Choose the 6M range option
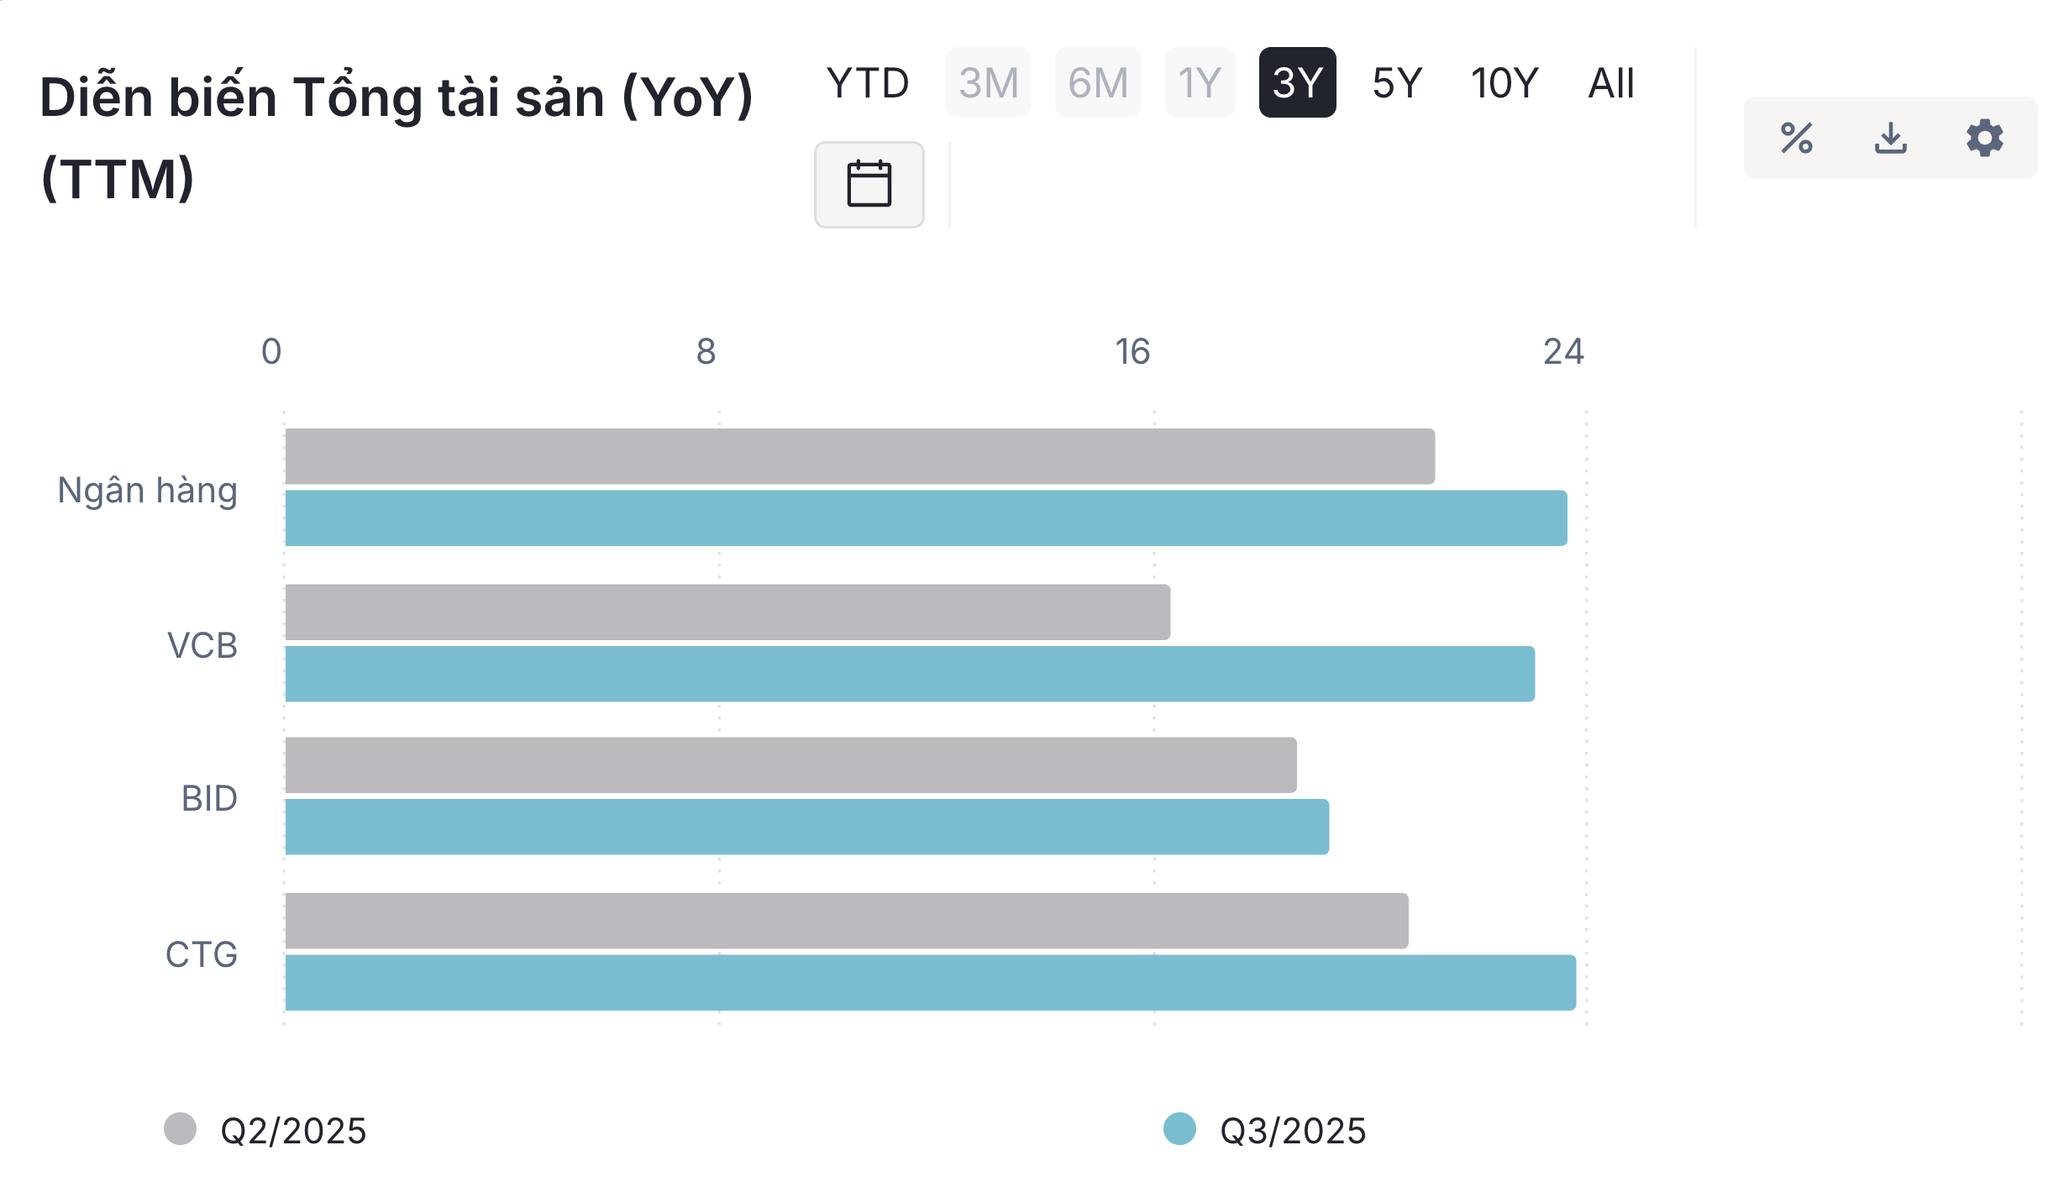The width and height of the screenshot is (2048, 1203). tap(1097, 83)
